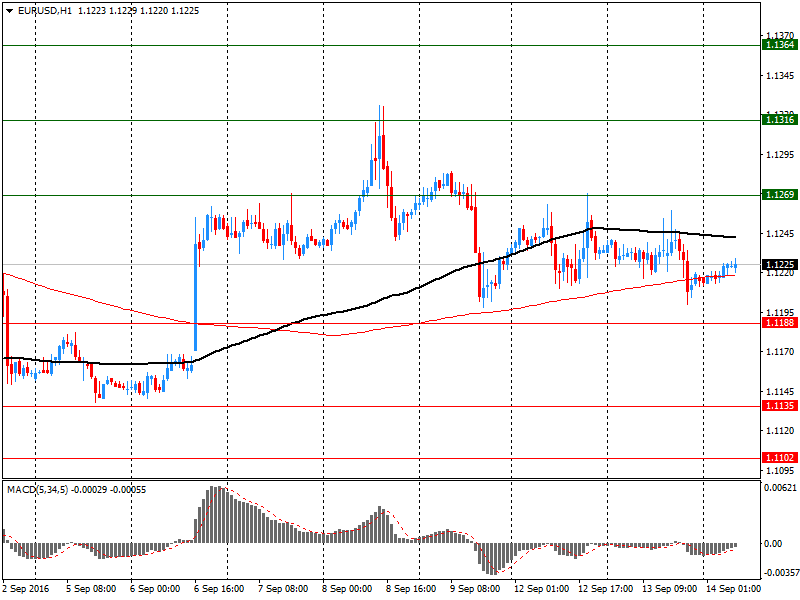Screen dimensions: 800x600
Task: Click the 1.1145 price scale value
Action: point(780,391)
